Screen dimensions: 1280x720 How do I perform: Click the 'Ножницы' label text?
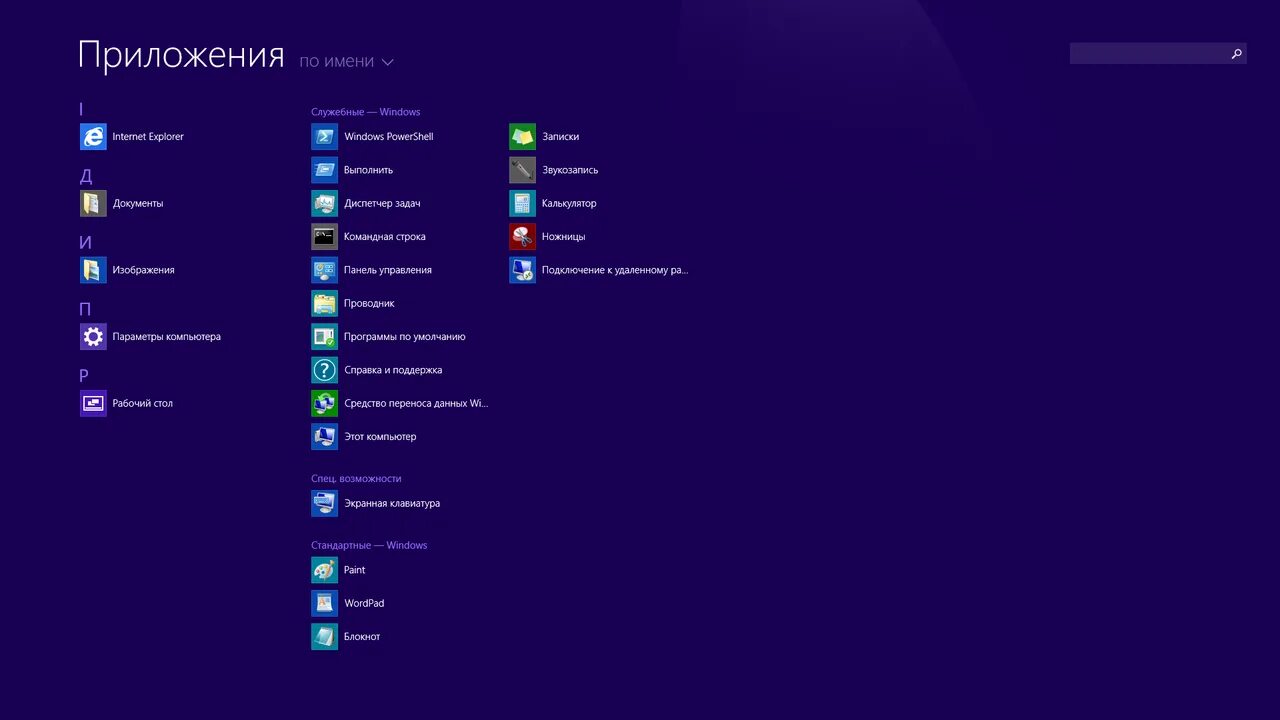(564, 237)
